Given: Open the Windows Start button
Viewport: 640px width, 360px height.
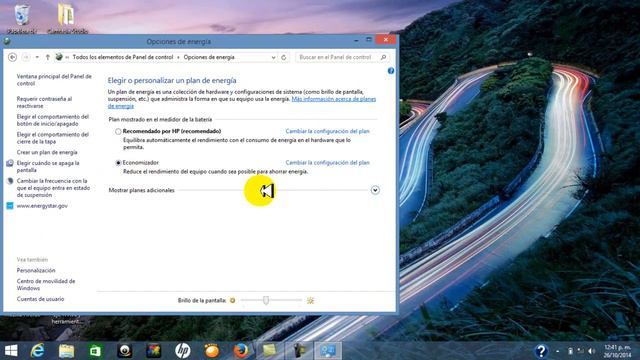Looking at the screenshot, I should click(11, 351).
